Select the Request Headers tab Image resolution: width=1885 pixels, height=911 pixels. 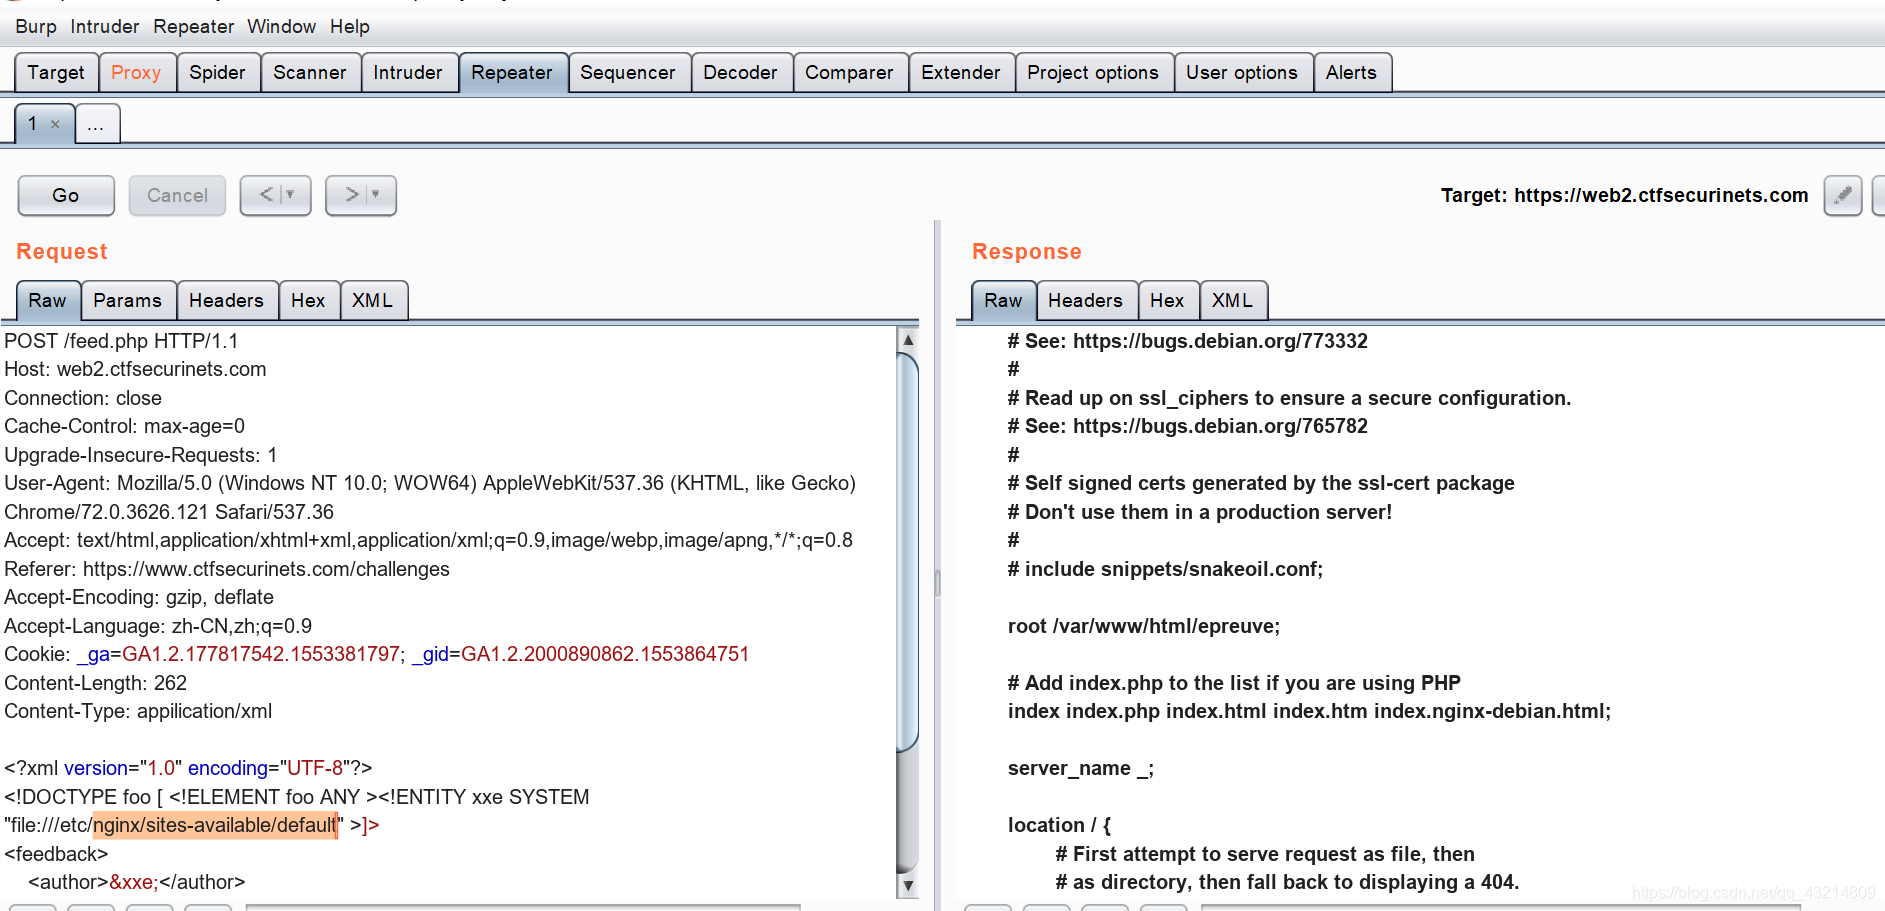click(226, 301)
